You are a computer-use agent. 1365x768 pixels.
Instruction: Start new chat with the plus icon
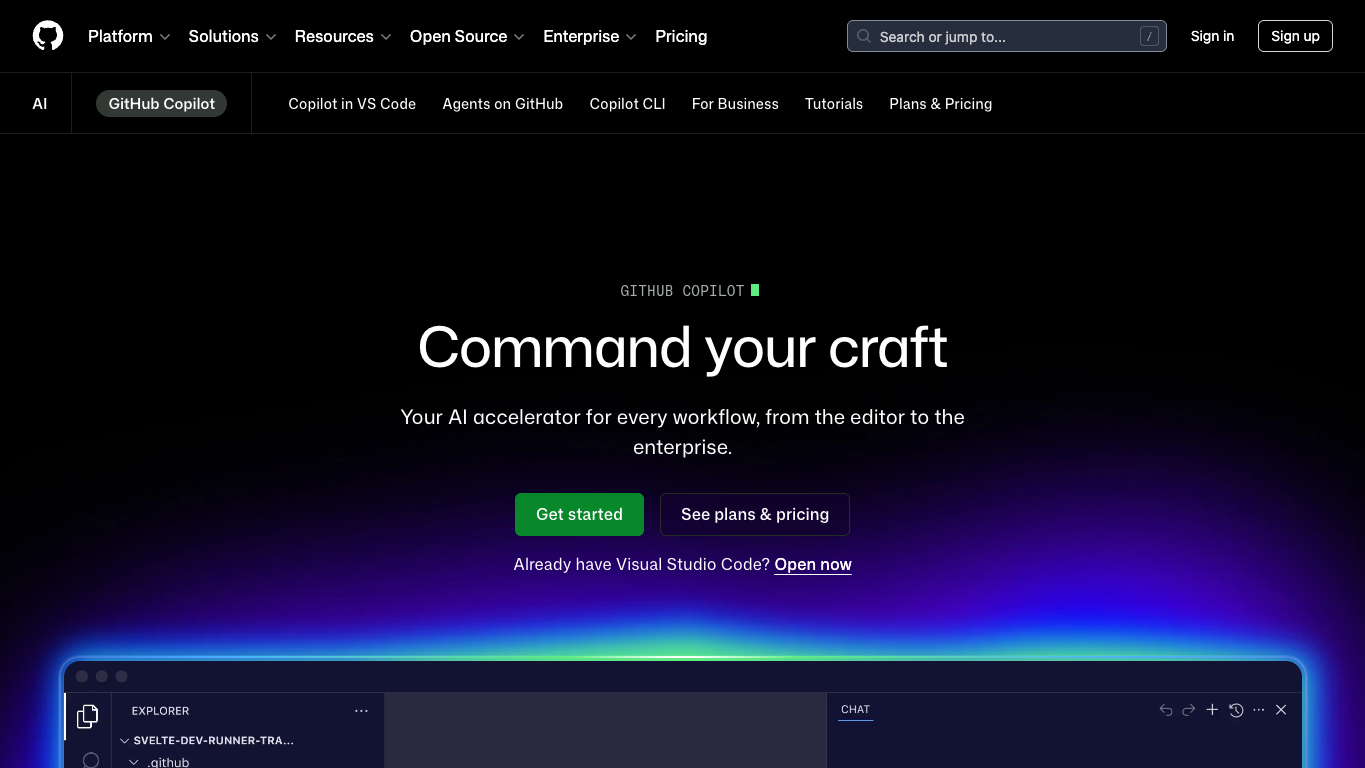click(x=1212, y=710)
